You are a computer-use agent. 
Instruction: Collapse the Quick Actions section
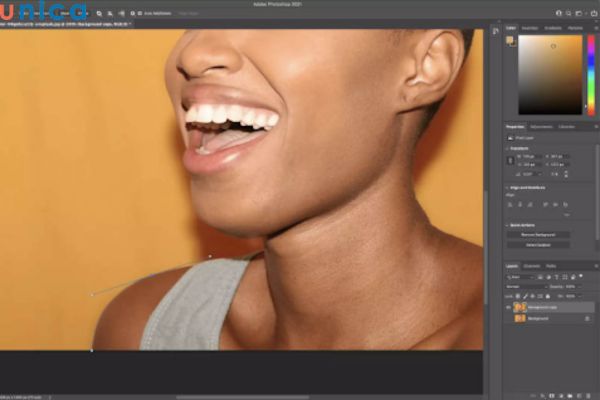508,224
